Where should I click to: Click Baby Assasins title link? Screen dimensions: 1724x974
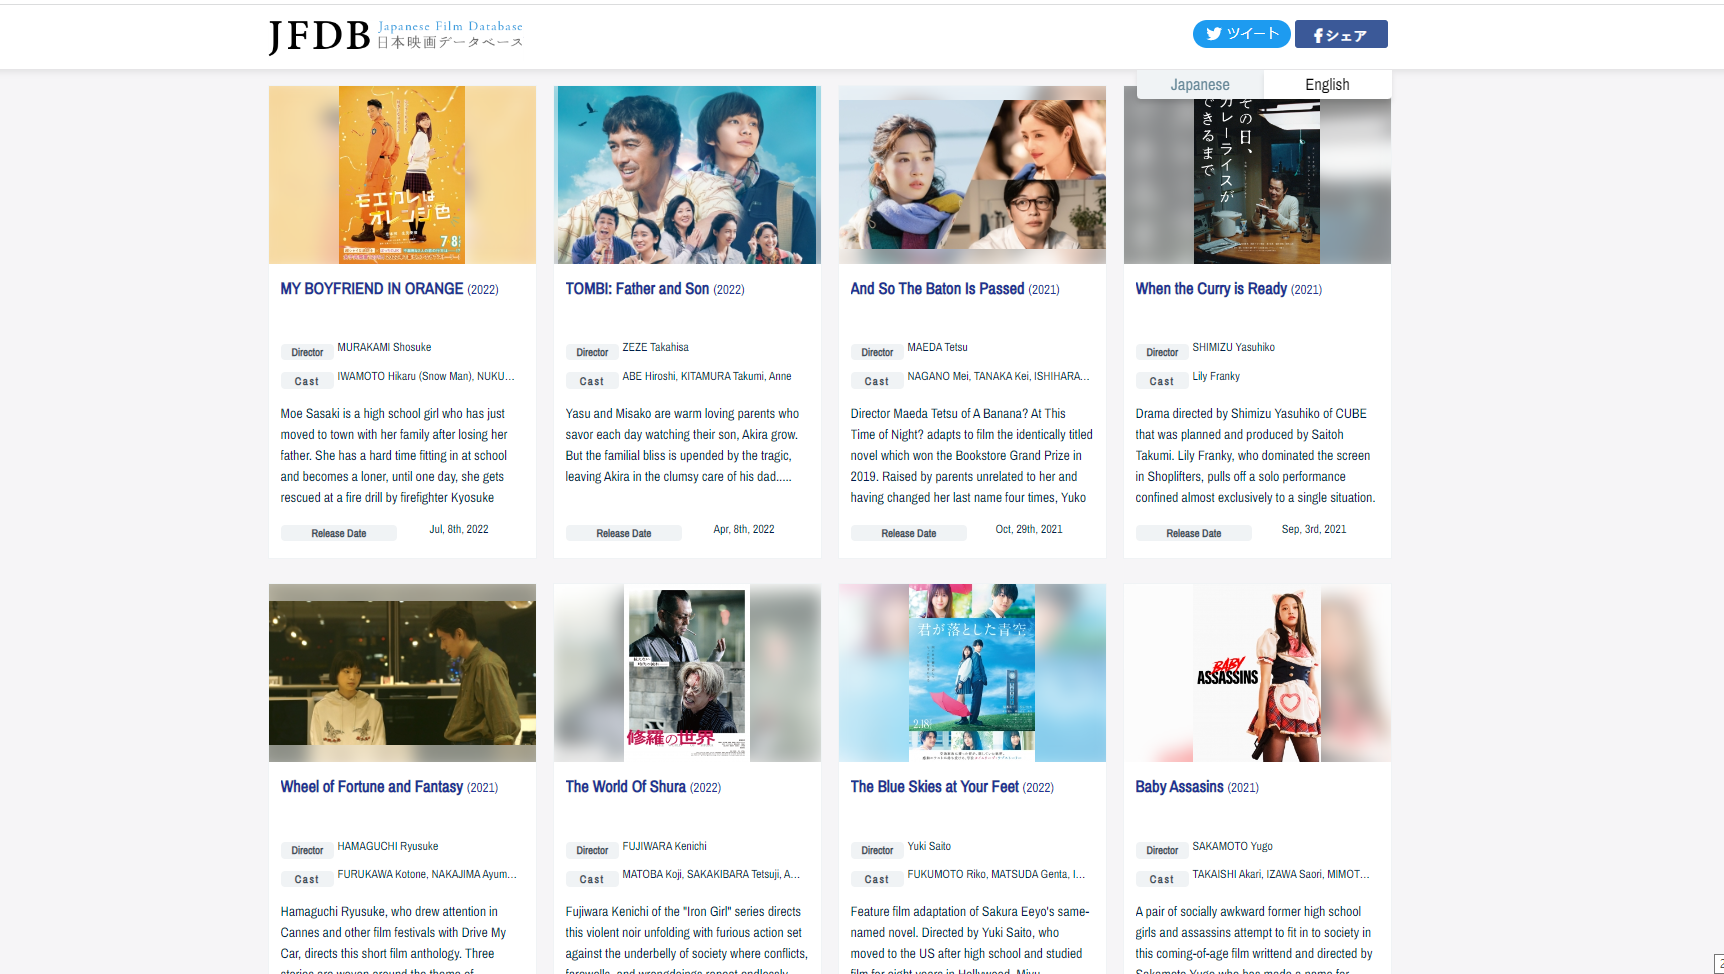[1180, 787]
